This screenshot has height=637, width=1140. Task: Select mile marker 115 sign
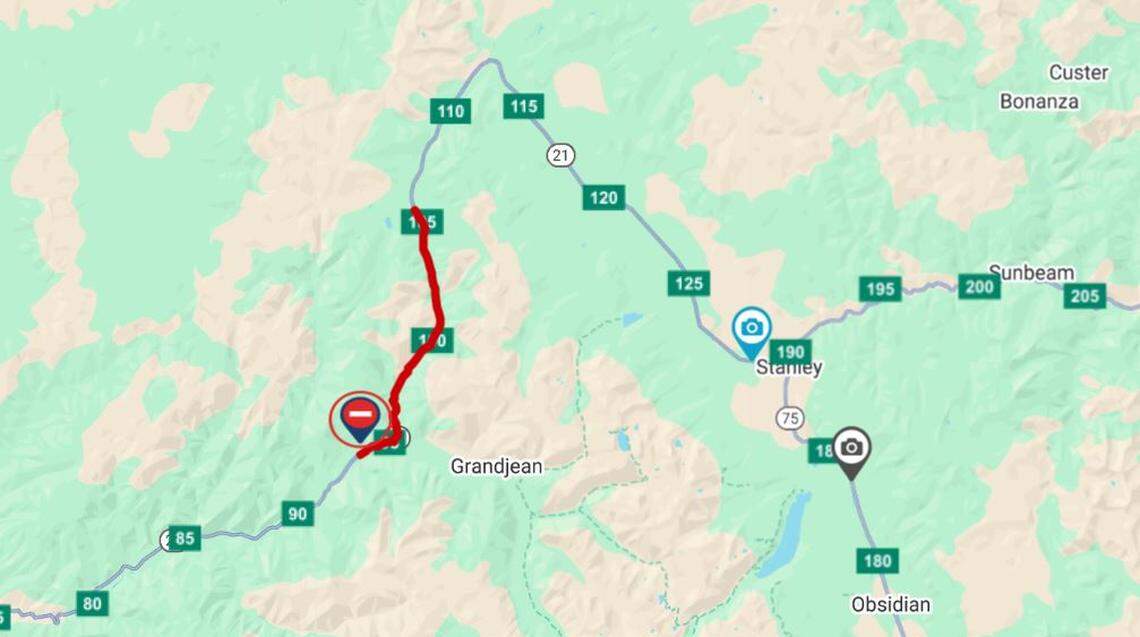pos(523,106)
